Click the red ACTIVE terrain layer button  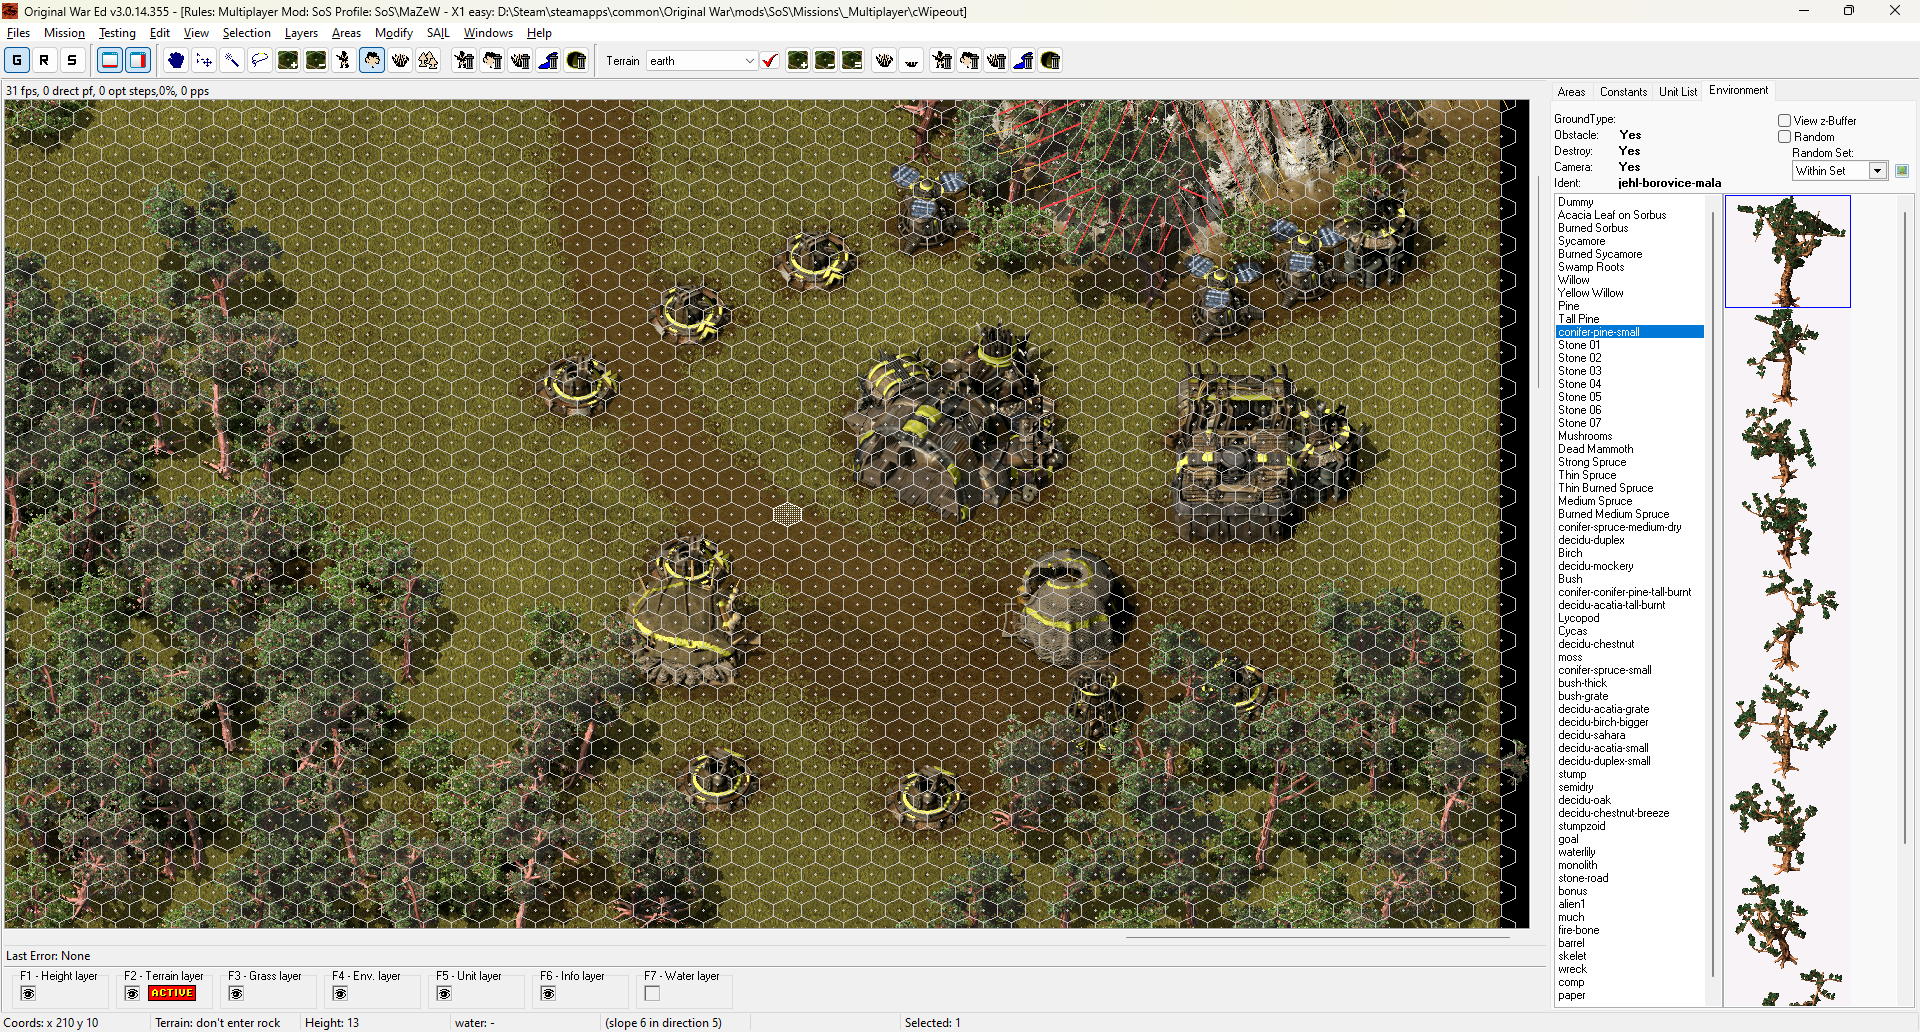tap(172, 993)
